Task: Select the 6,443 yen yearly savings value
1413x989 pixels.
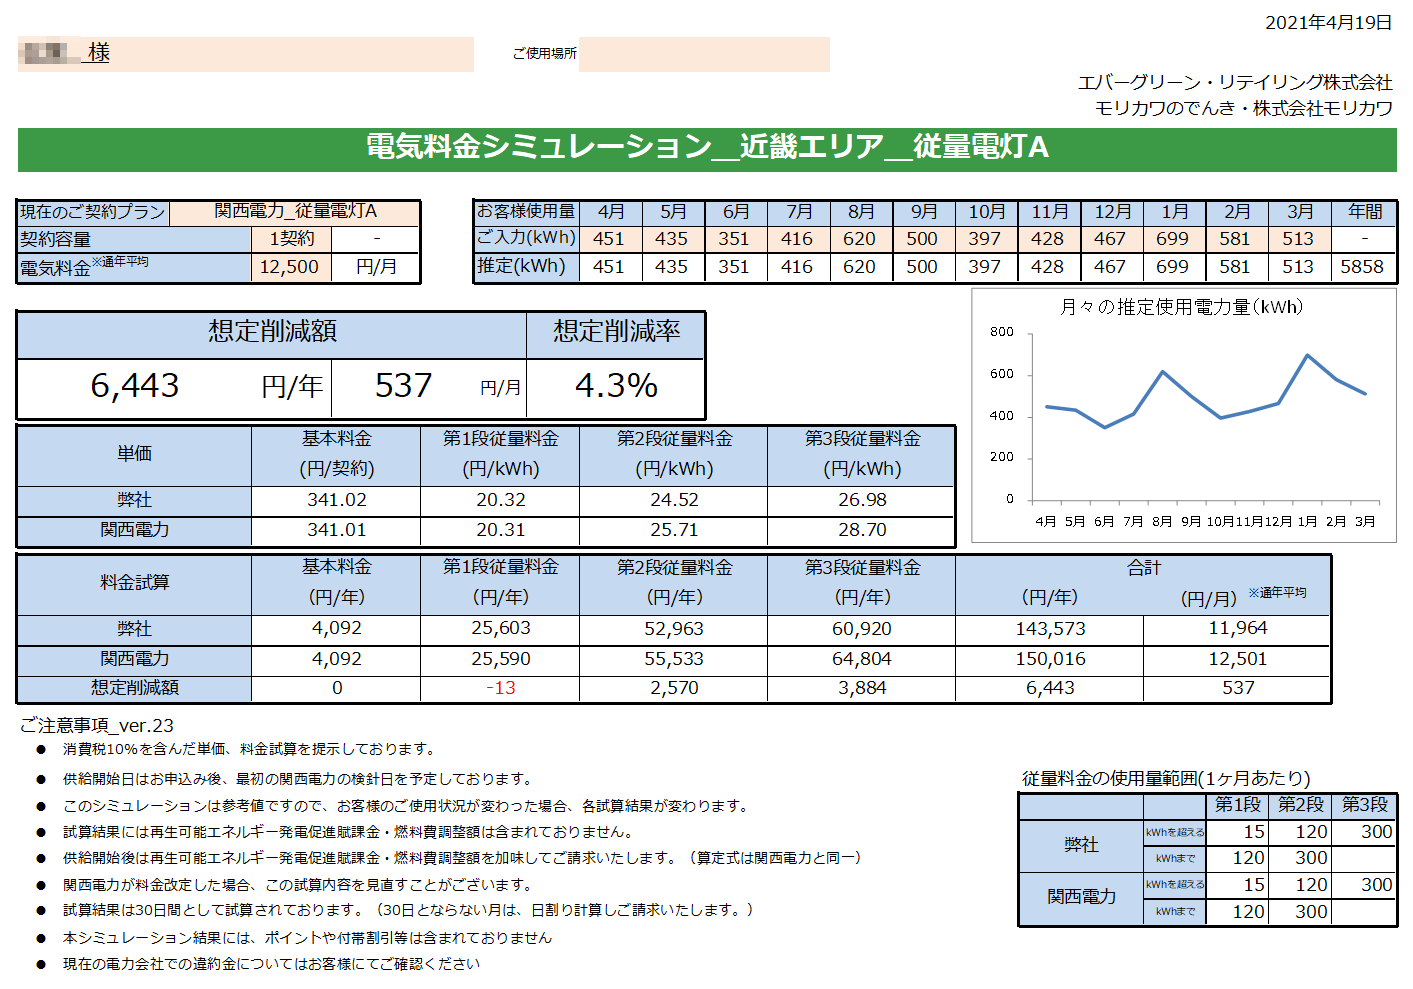Action: (135, 386)
